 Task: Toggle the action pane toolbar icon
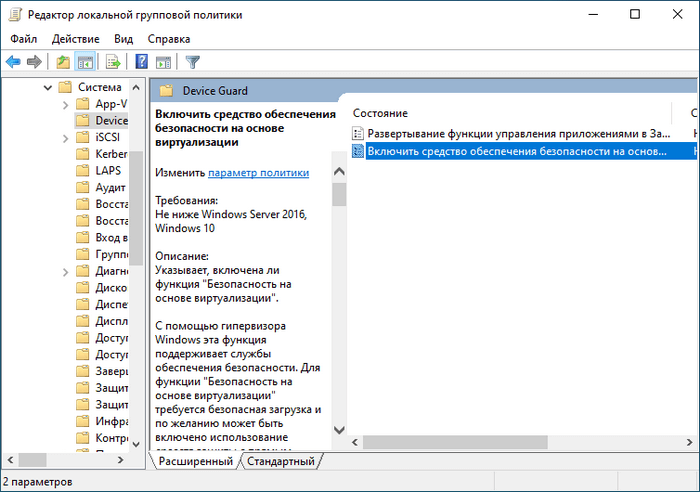[x=163, y=62]
